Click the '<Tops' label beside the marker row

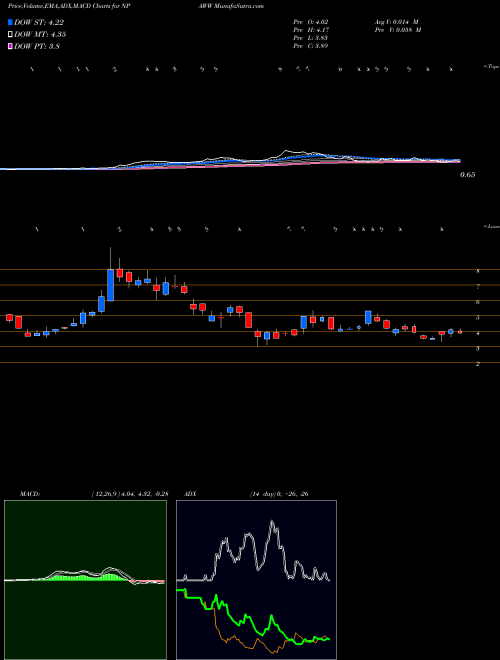492,67
